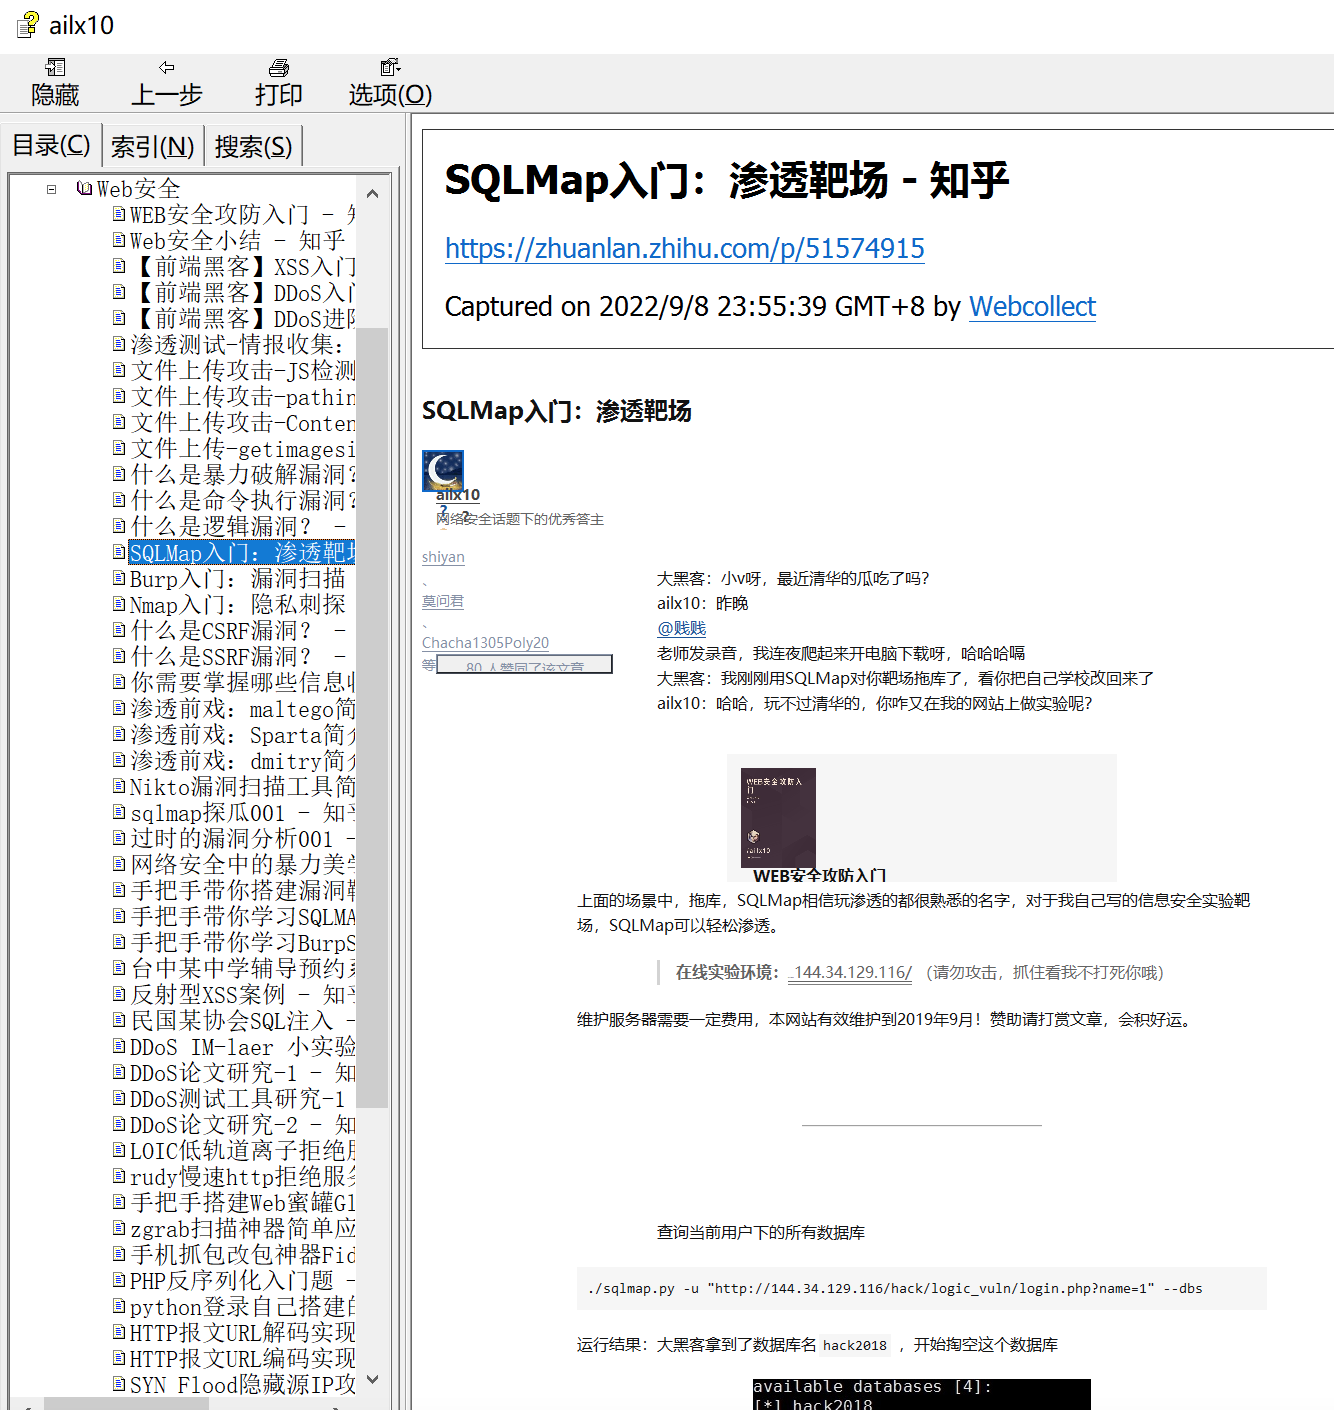
Task: Switch to the 索引(N) index tab
Action: coord(152,147)
